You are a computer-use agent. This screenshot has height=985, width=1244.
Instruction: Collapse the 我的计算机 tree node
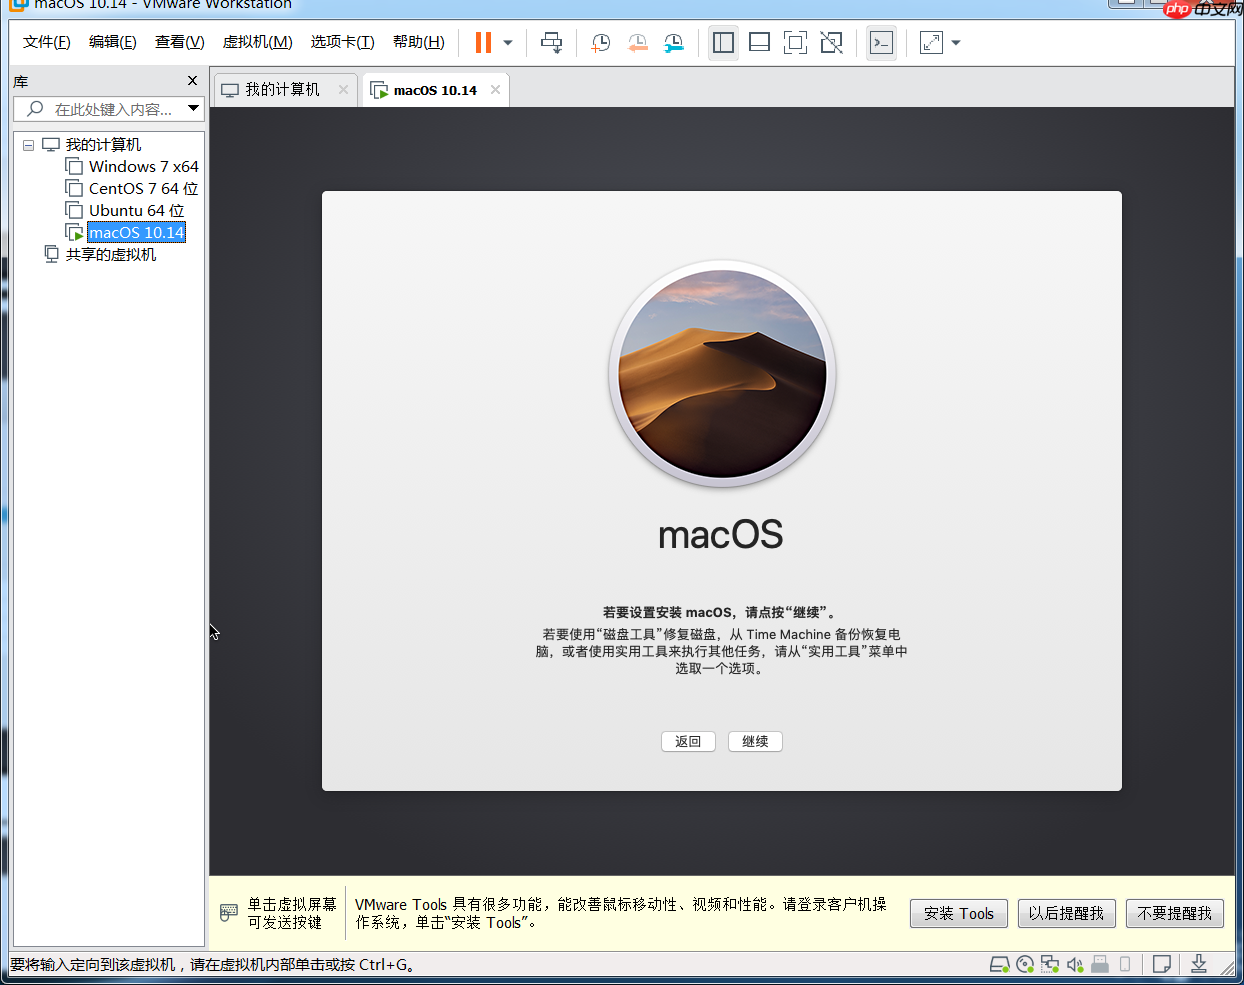(x=28, y=144)
